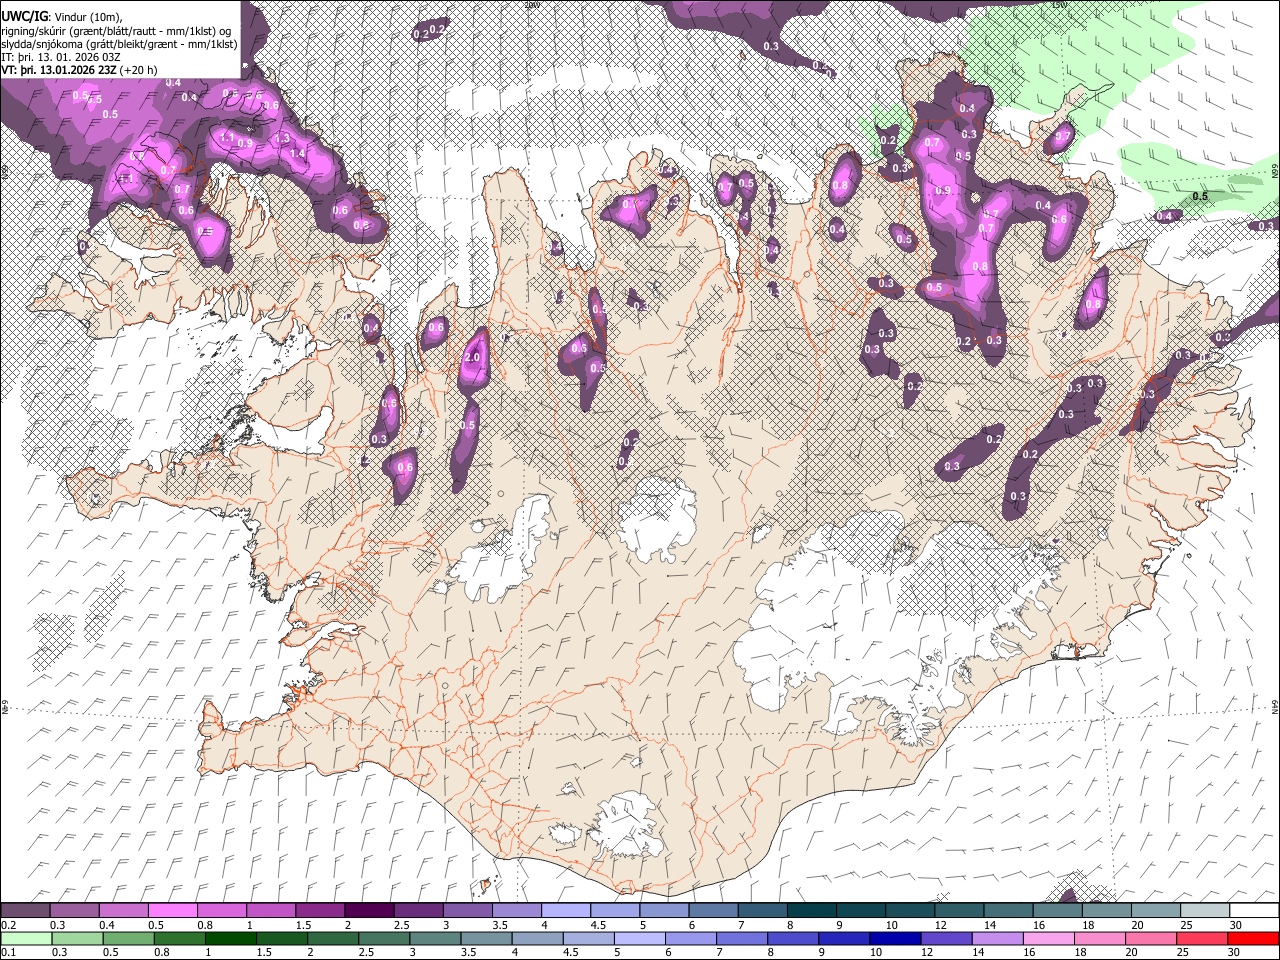Pick the medium green 0.5–0.8 swatch, lower scale
This screenshot has width=1280, height=960.
coord(128,939)
